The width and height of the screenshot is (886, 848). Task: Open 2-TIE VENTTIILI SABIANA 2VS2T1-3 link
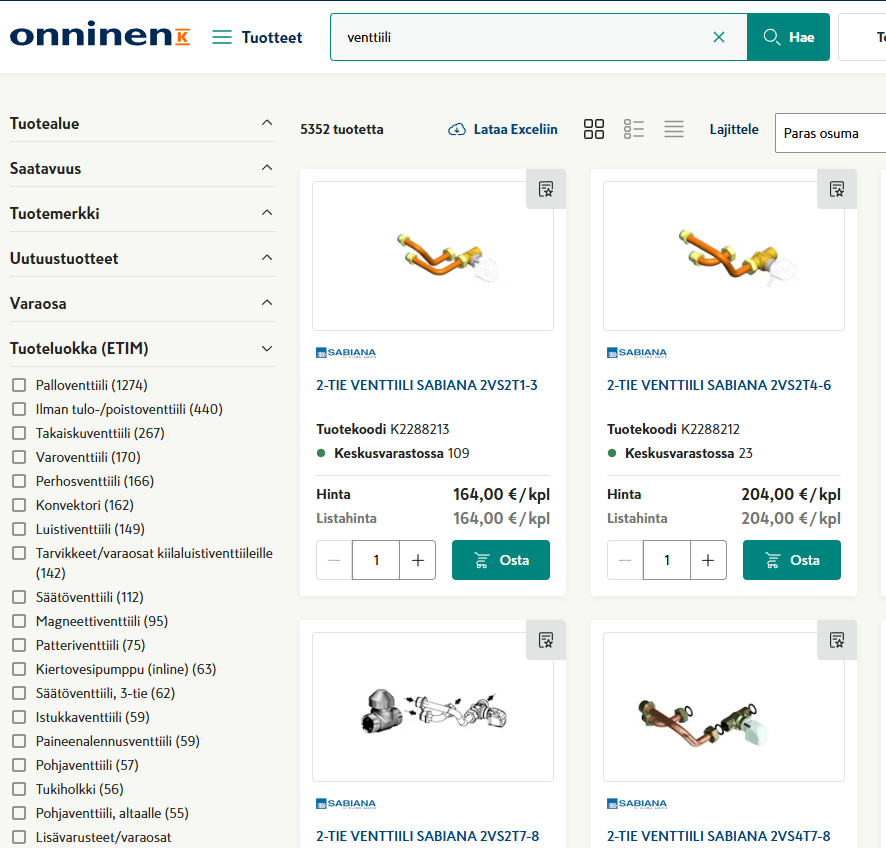click(x=427, y=385)
